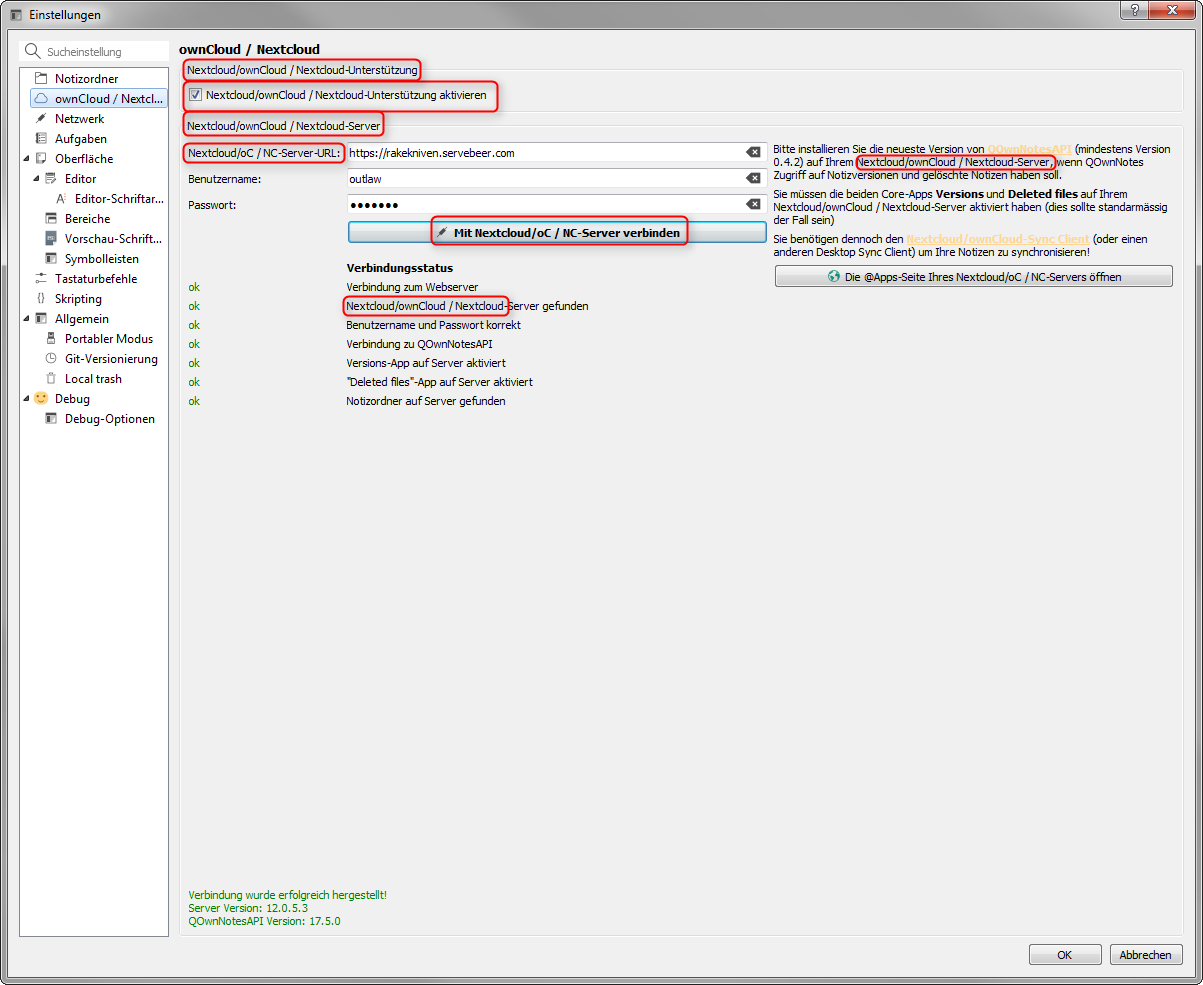The height and width of the screenshot is (985, 1203).
Task: Open Git-Versionierung via its clock icon
Action: coord(51,358)
